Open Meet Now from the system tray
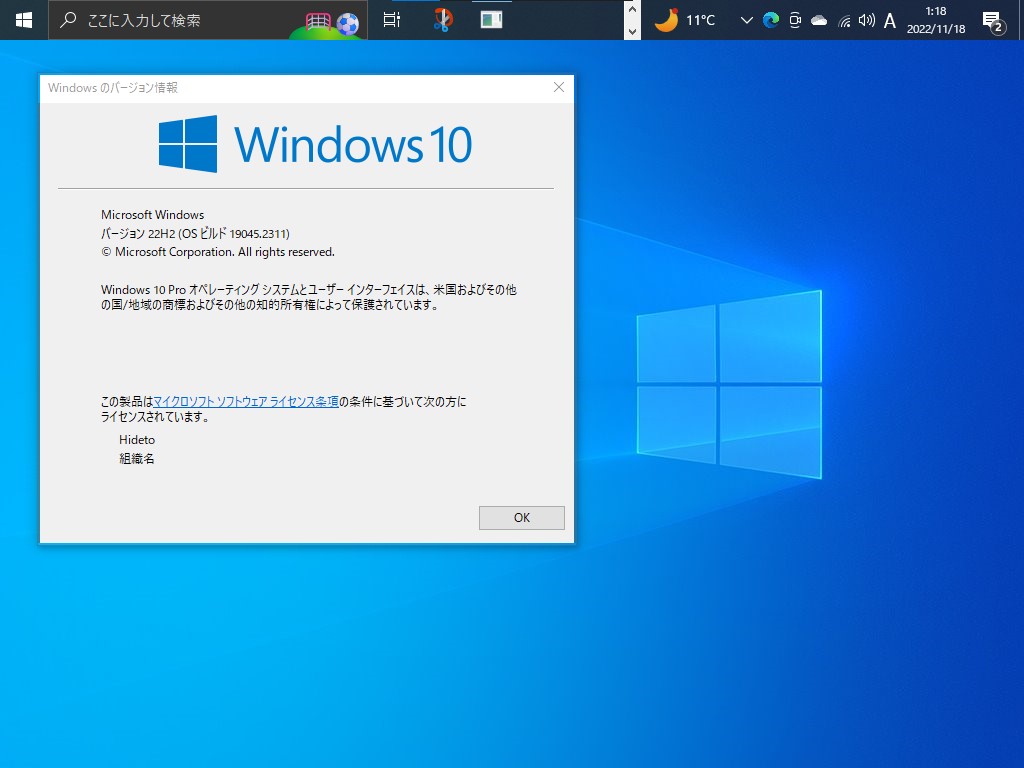The image size is (1024, 768). coord(796,20)
